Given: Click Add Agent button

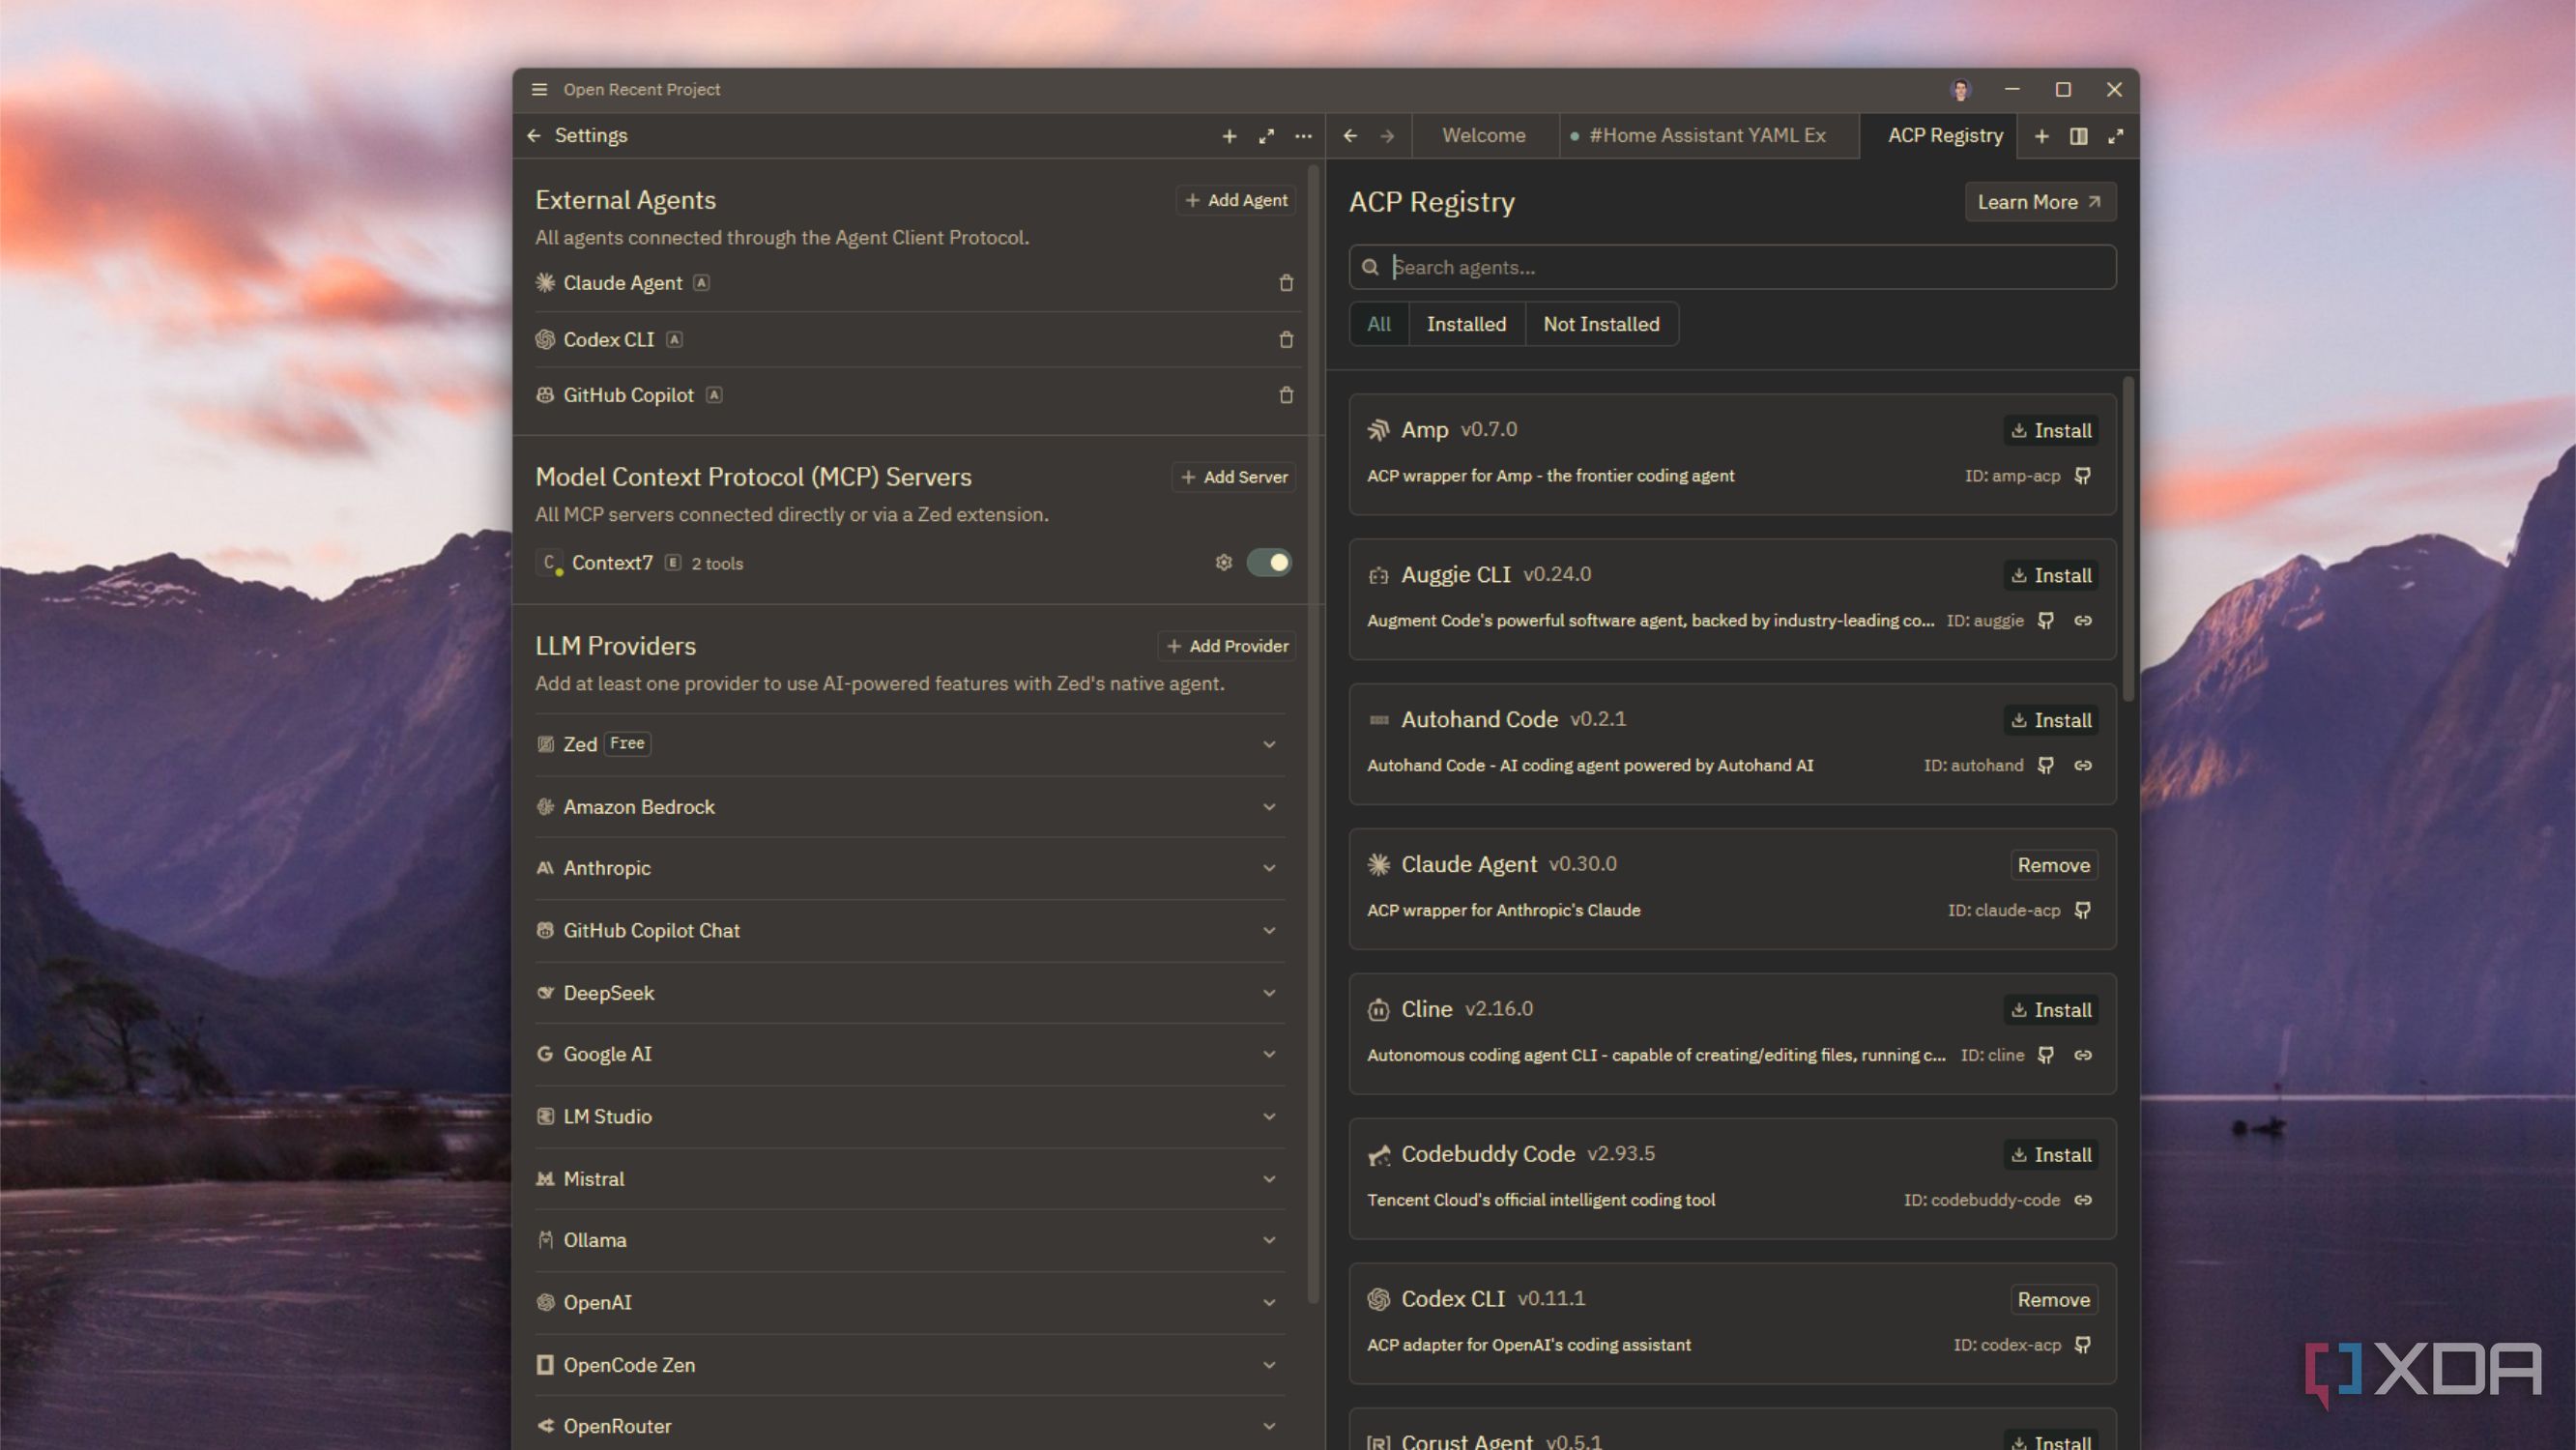Looking at the screenshot, I should 1236,200.
